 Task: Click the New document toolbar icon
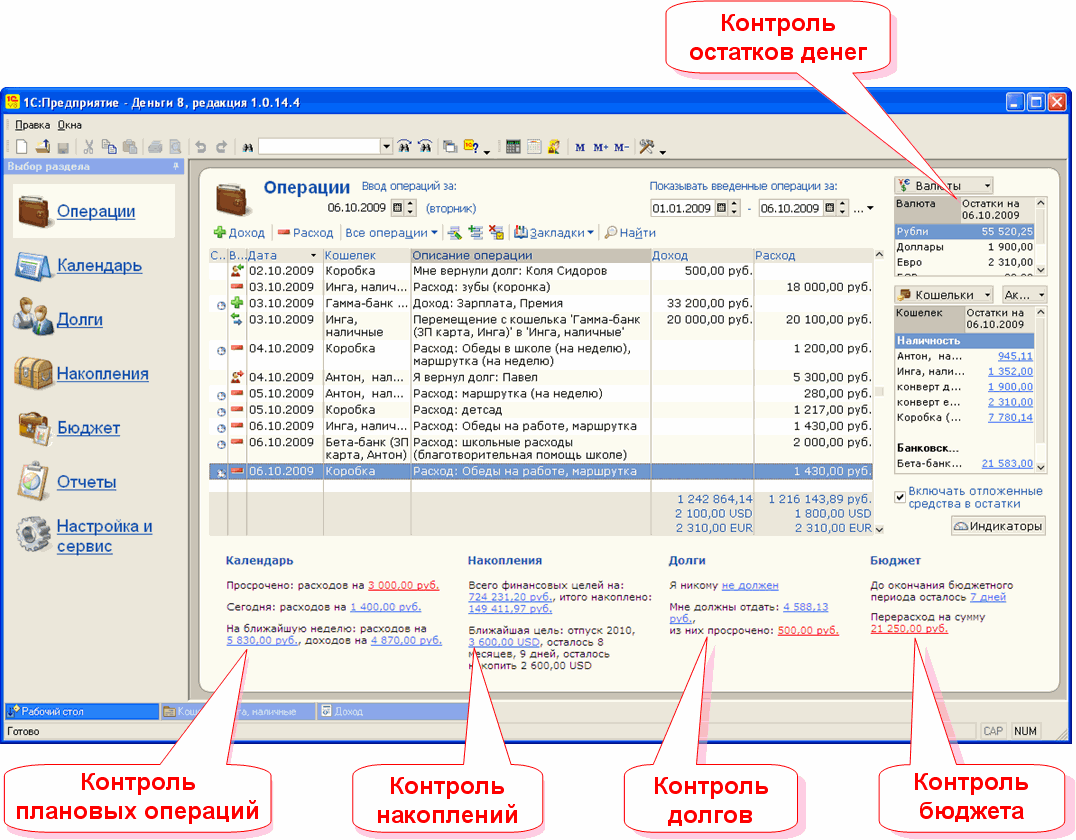21,146
